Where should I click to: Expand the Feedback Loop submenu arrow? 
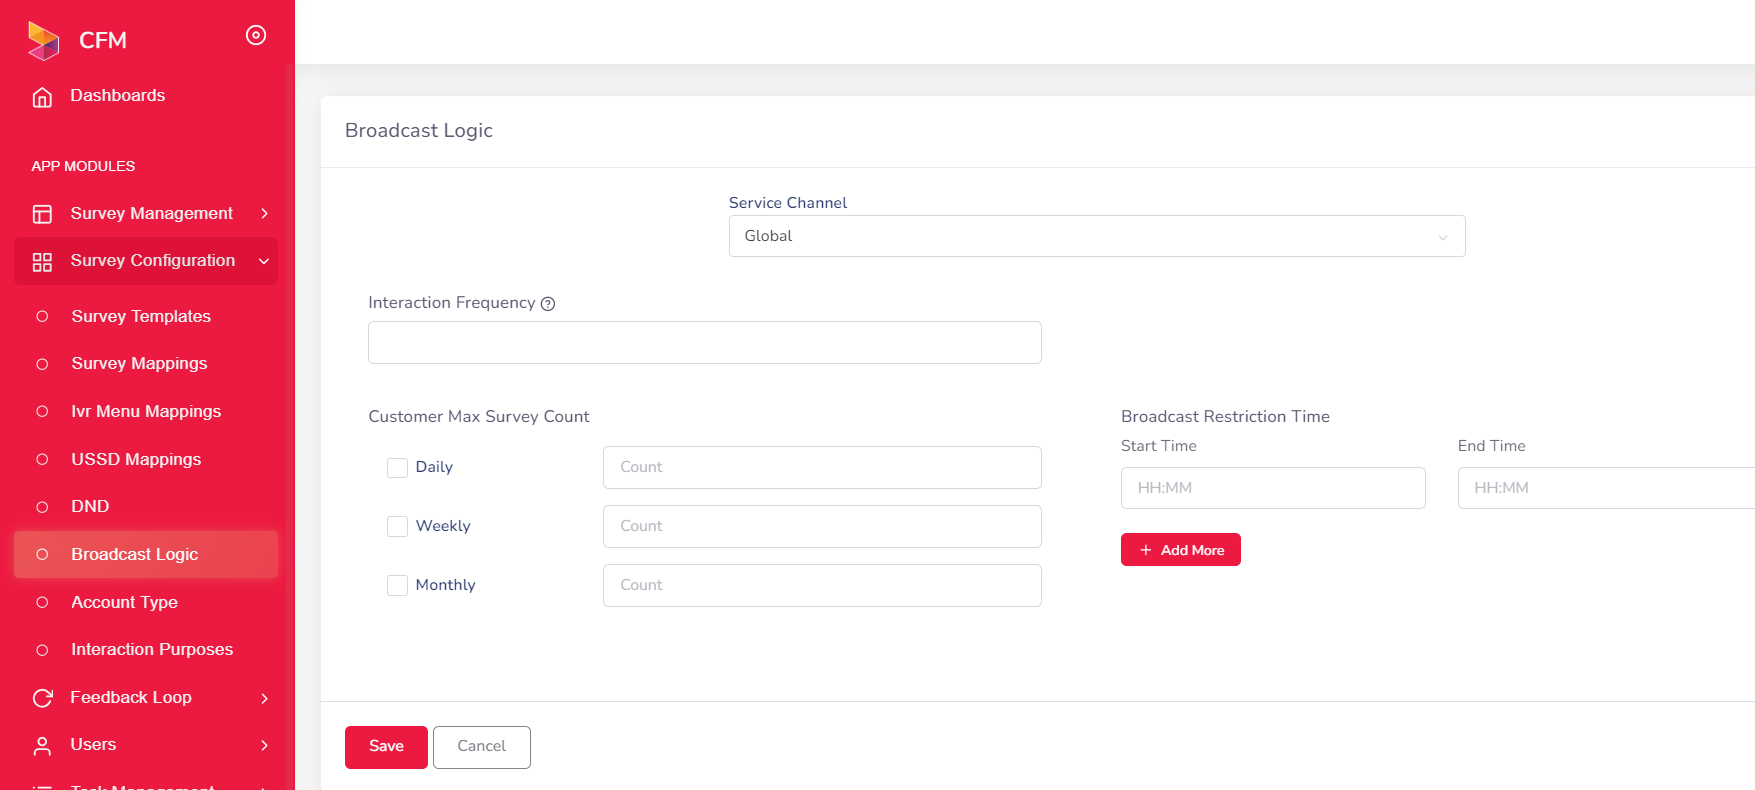click(264, 698)
